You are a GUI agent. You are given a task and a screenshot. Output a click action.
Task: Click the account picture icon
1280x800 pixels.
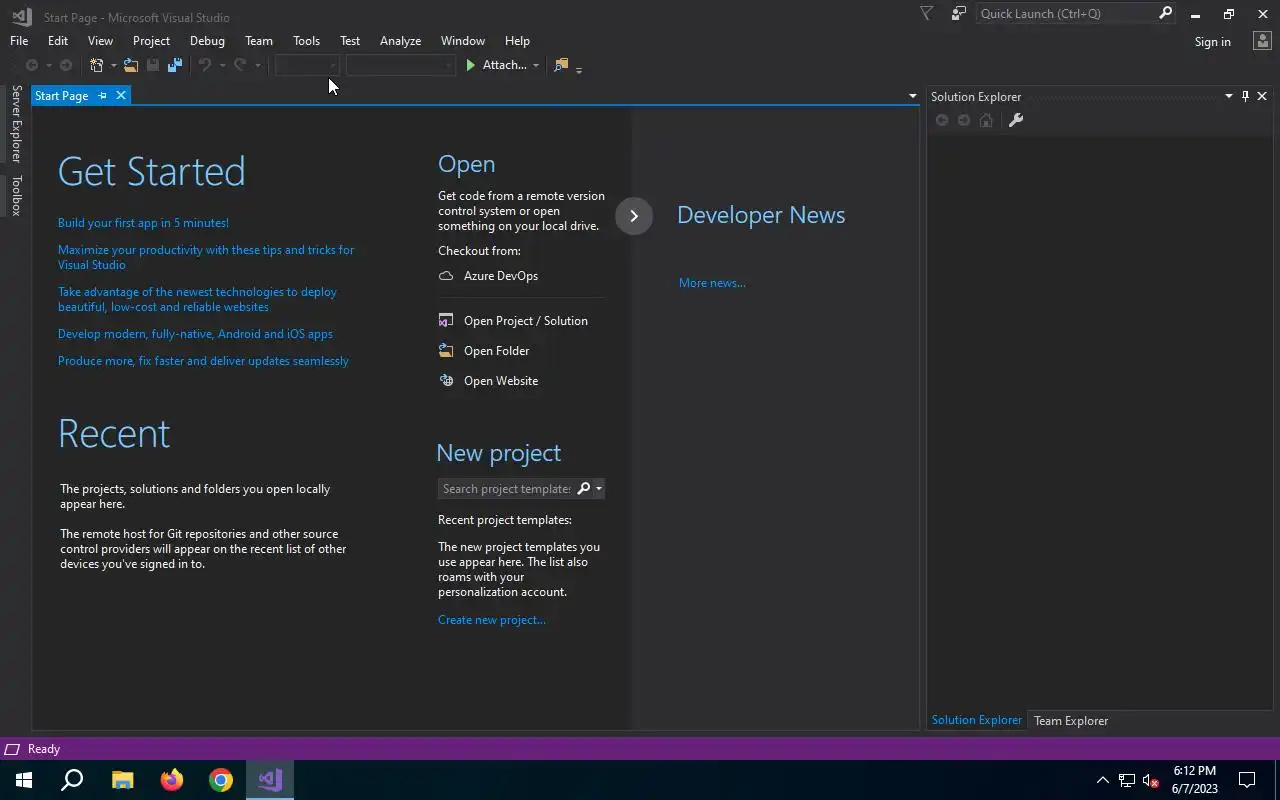click(1261, 41)
